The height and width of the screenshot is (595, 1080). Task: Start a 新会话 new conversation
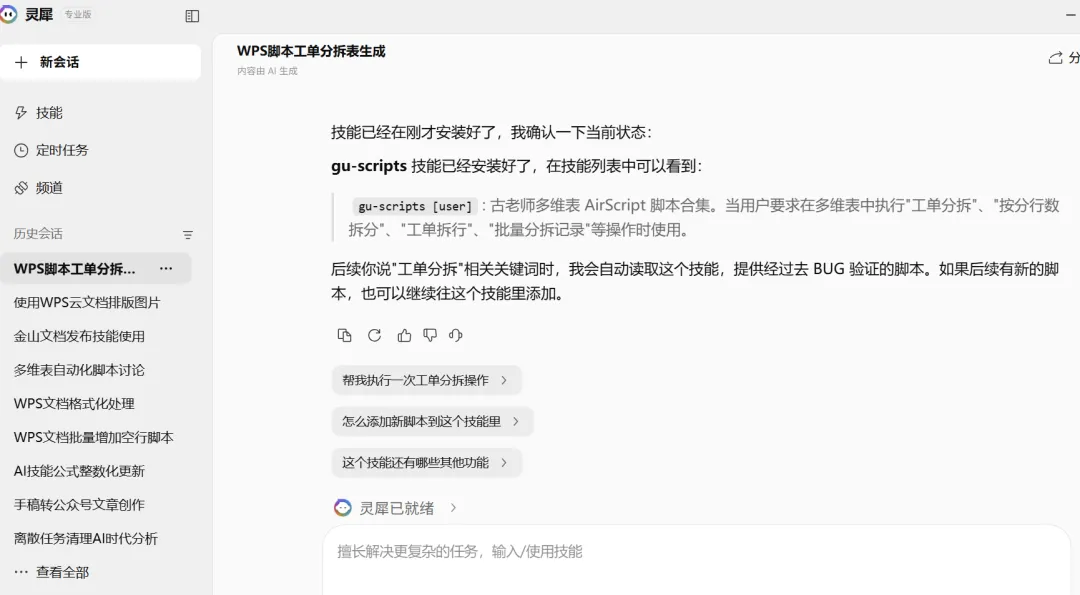pos(101,62)
